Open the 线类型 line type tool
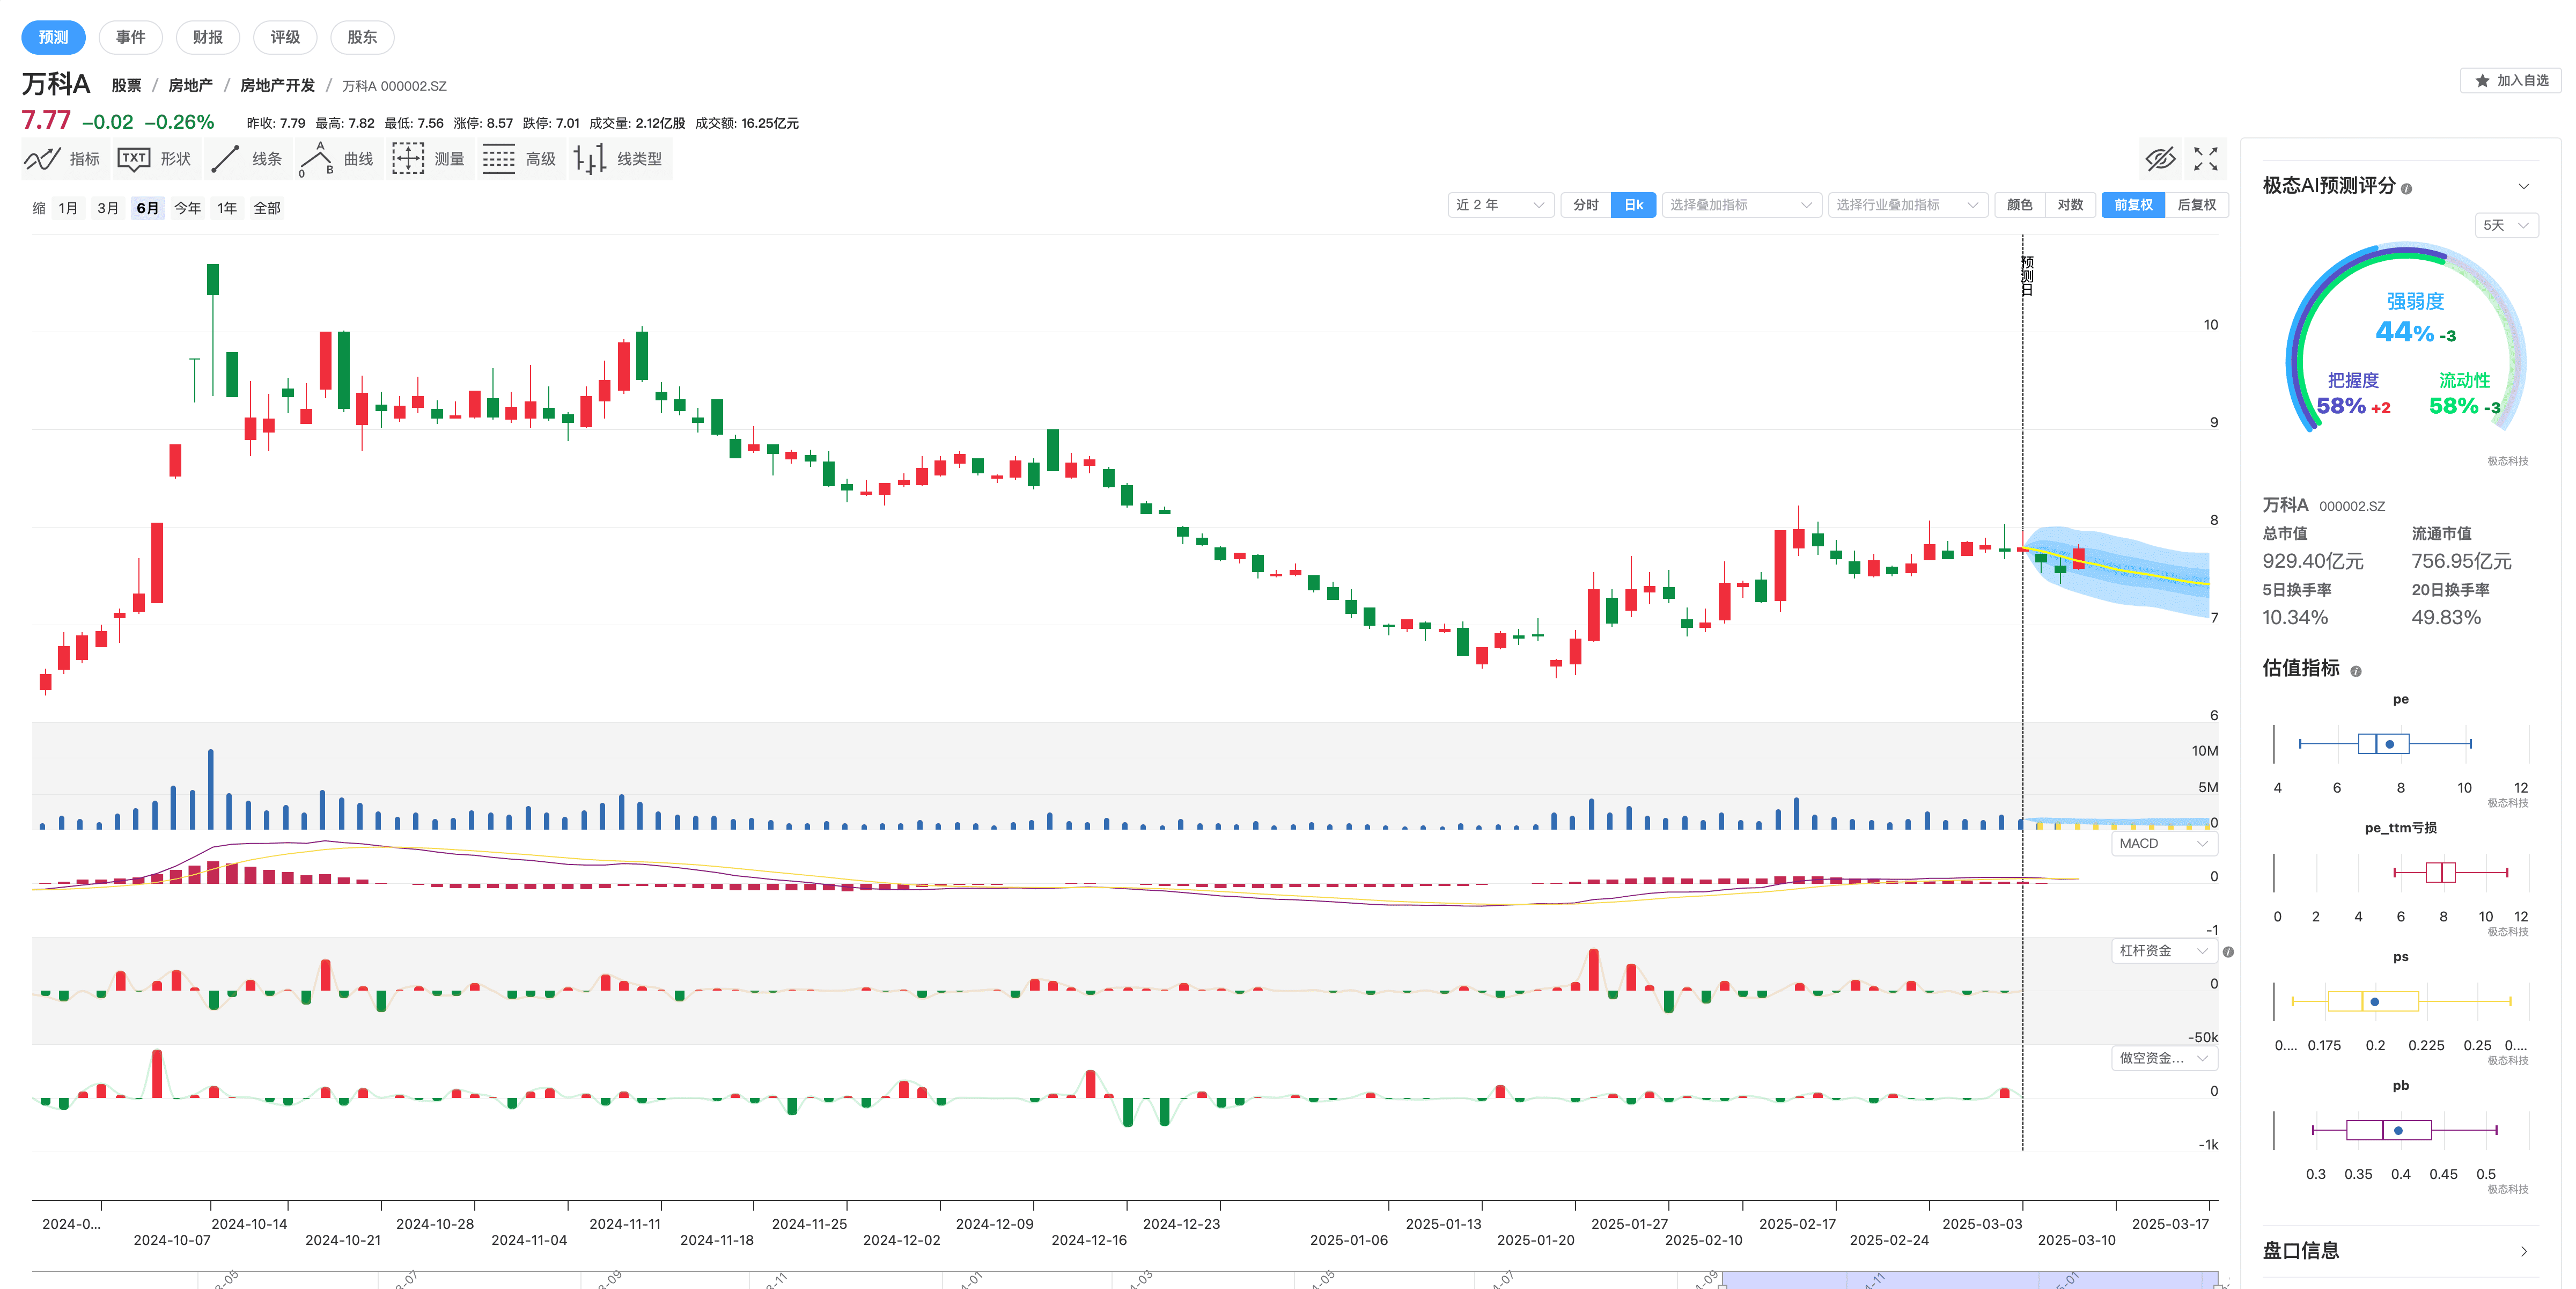 (x=619, y=159)
